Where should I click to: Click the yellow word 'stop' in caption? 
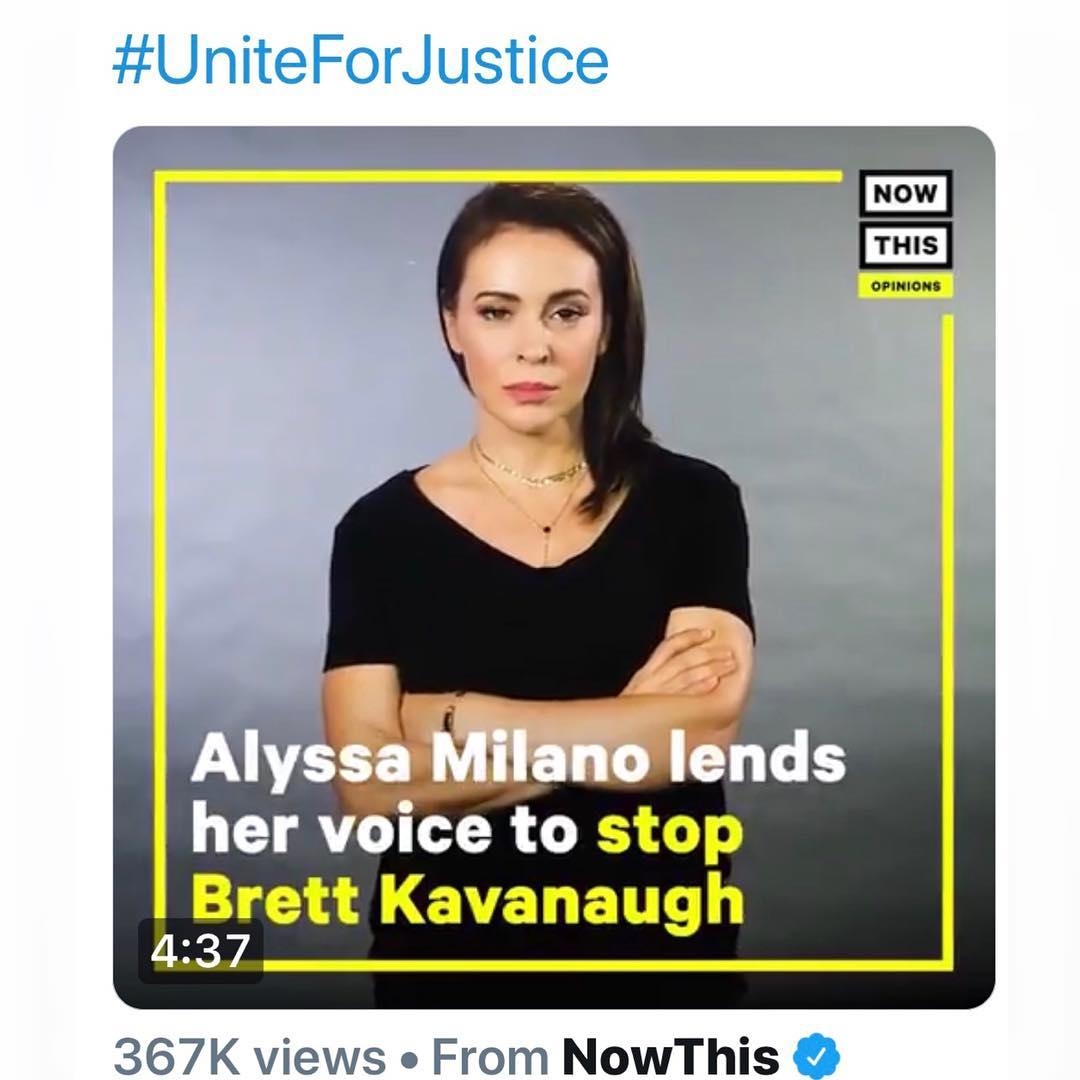point(669,833)
